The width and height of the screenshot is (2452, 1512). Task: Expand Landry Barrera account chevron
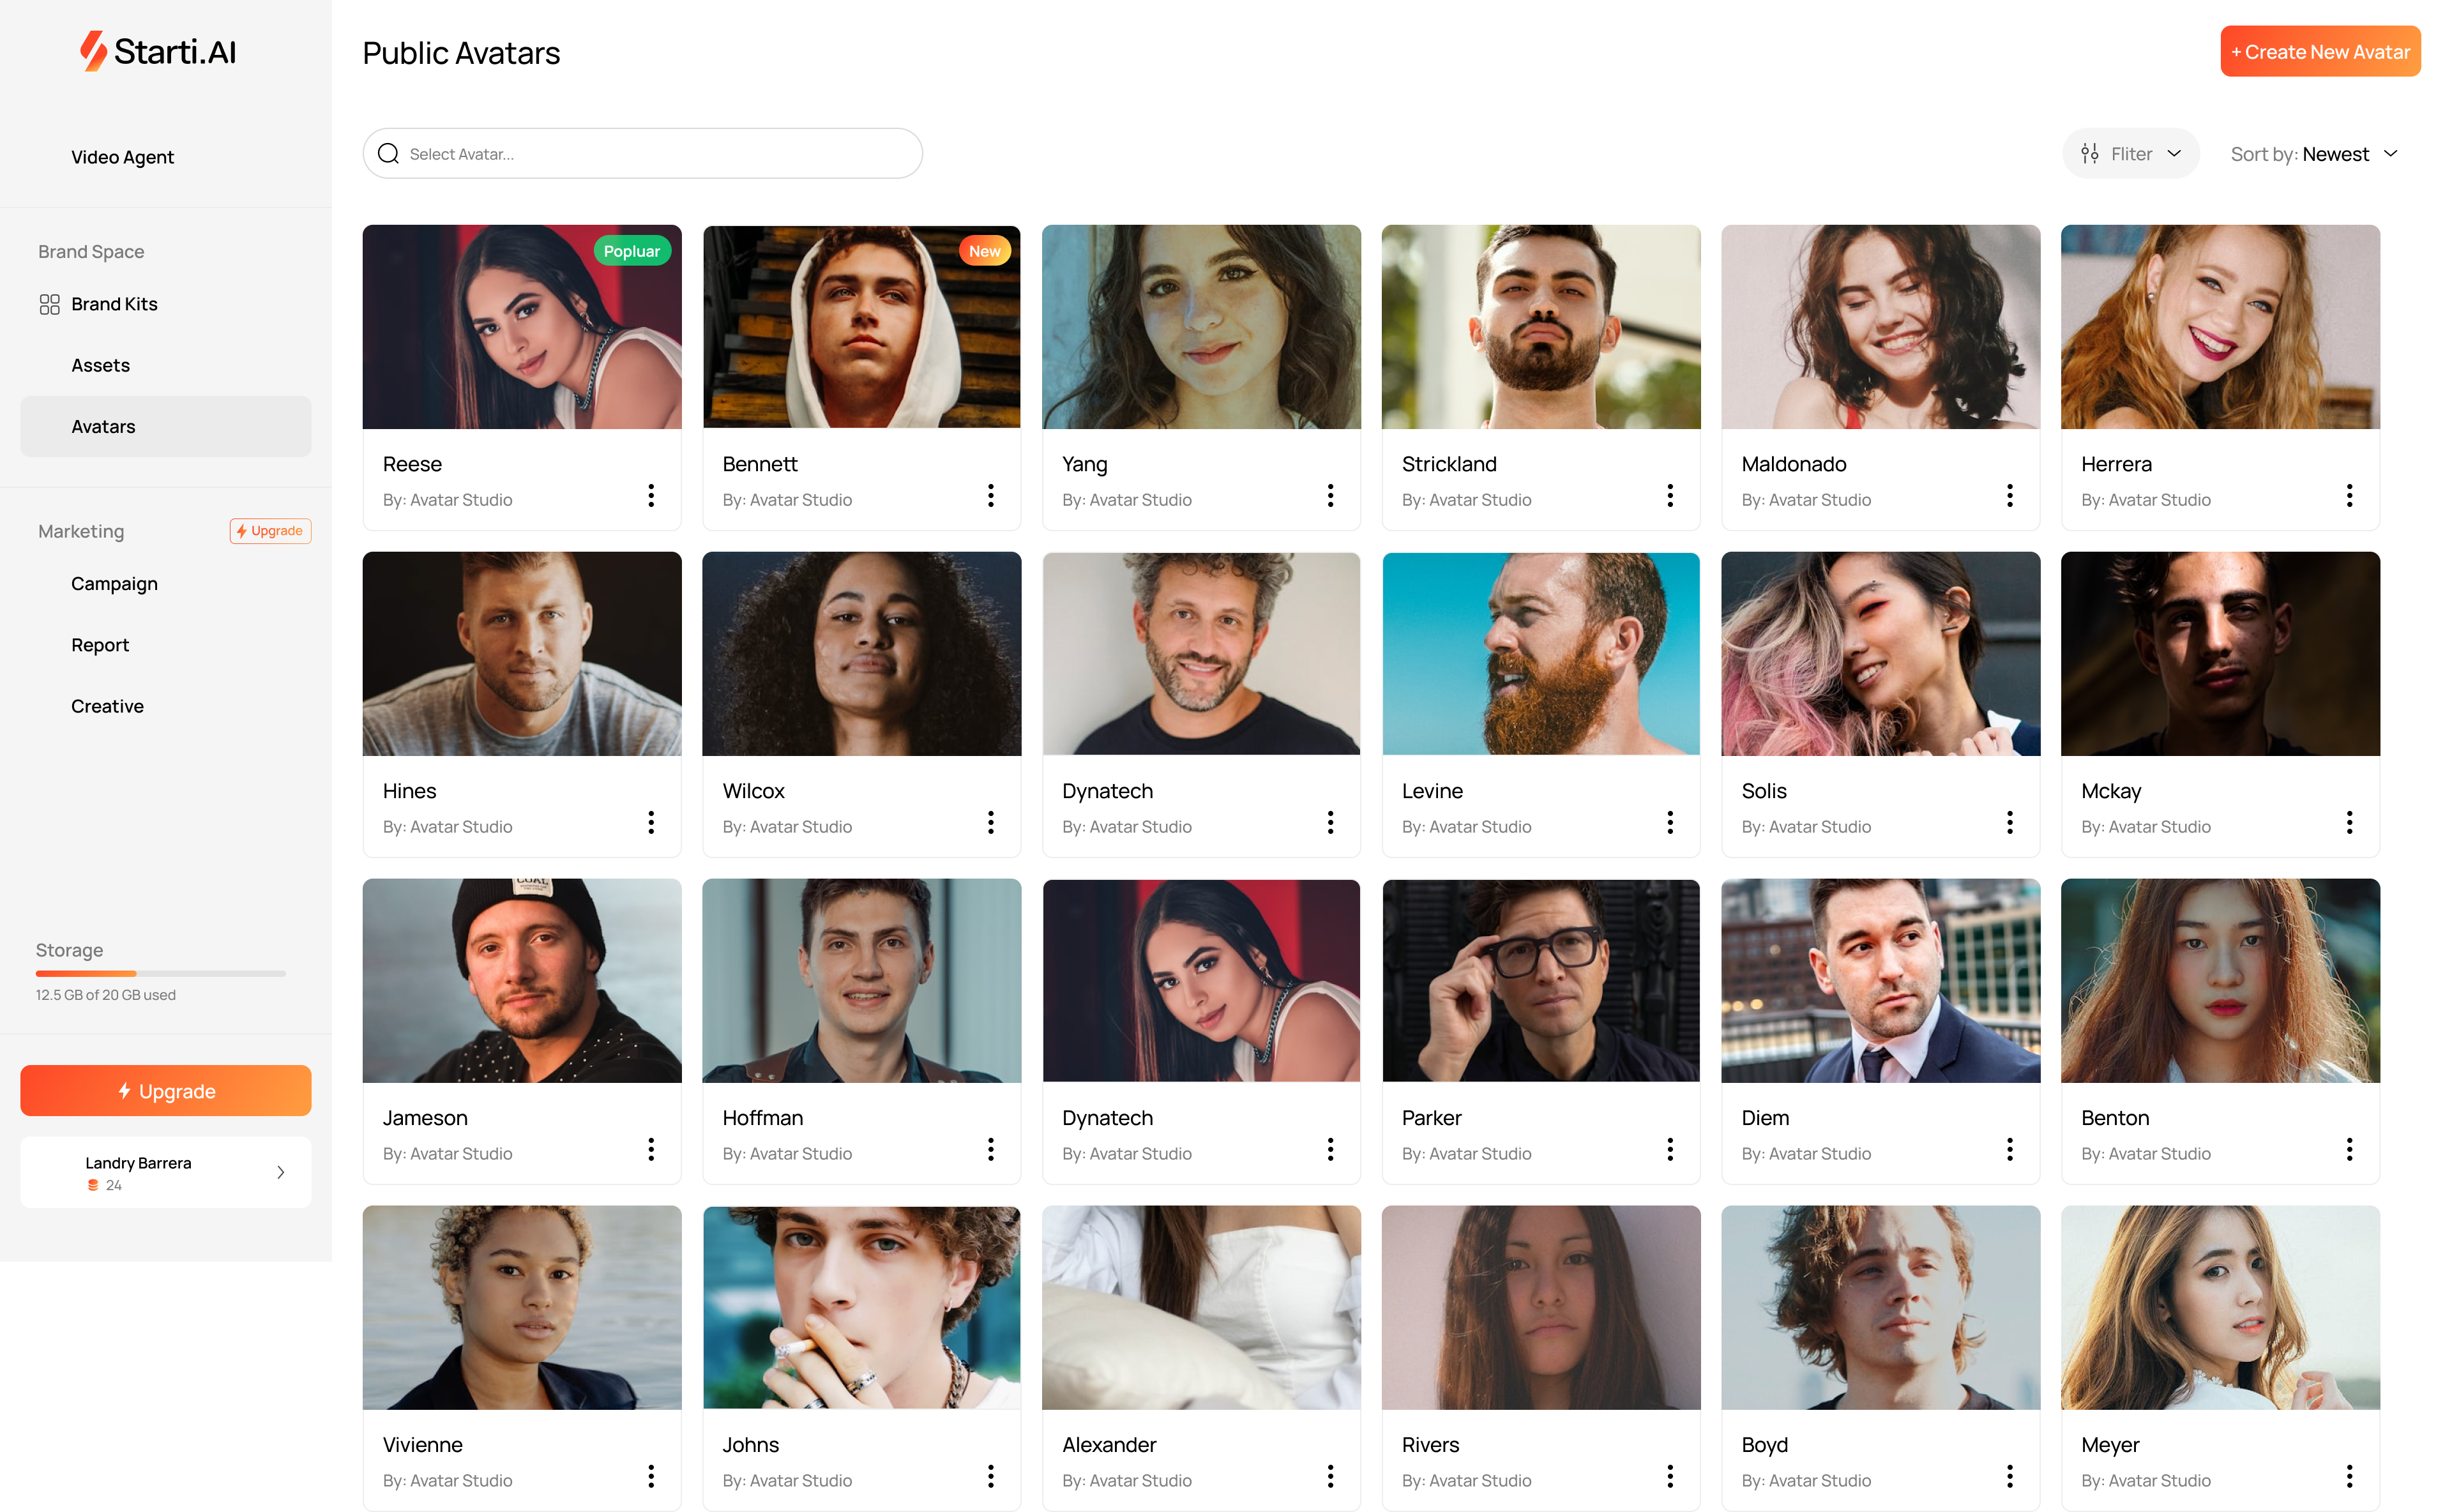click(281, 1172)
